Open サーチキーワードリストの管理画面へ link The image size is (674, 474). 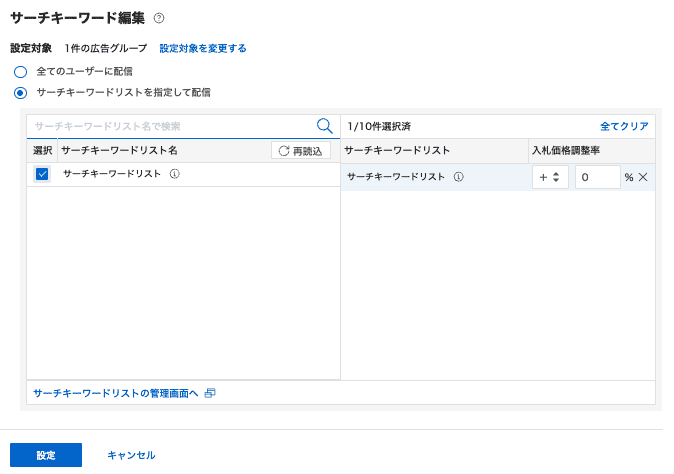click(116, 393)
